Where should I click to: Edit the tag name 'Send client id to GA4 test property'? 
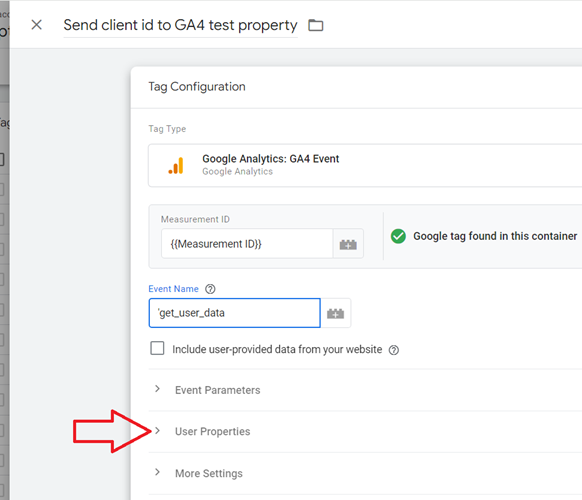pos(180,25)
